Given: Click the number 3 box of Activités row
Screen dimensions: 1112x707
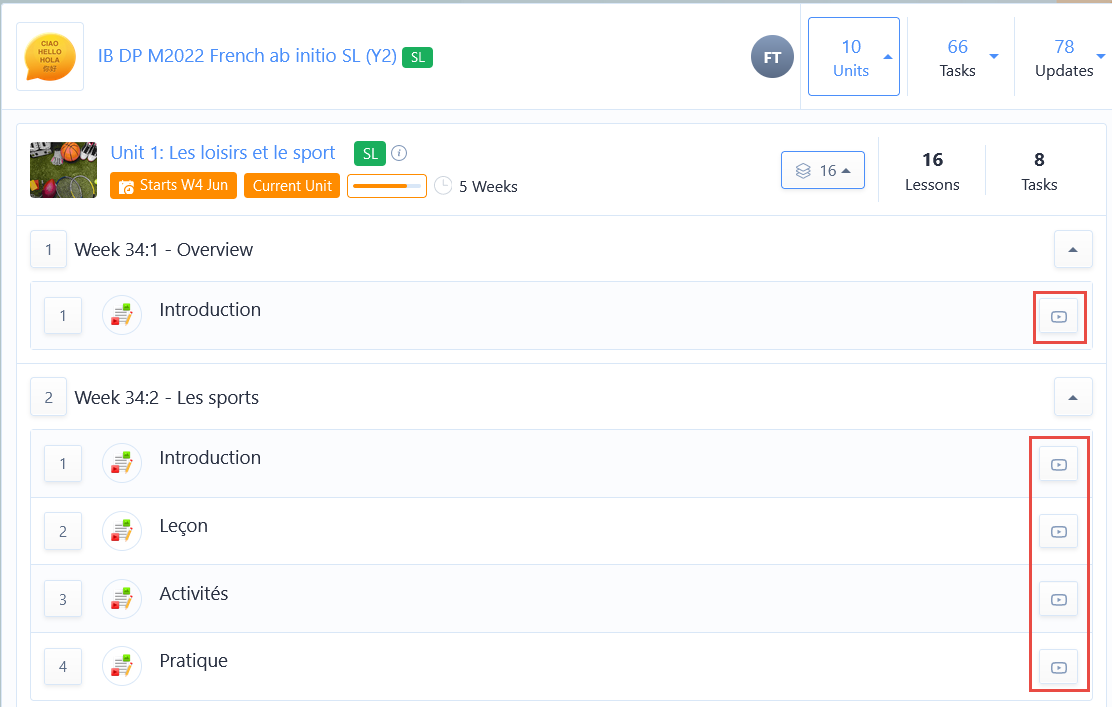Looking at the screenshot, I should click(x=63, y=599).
